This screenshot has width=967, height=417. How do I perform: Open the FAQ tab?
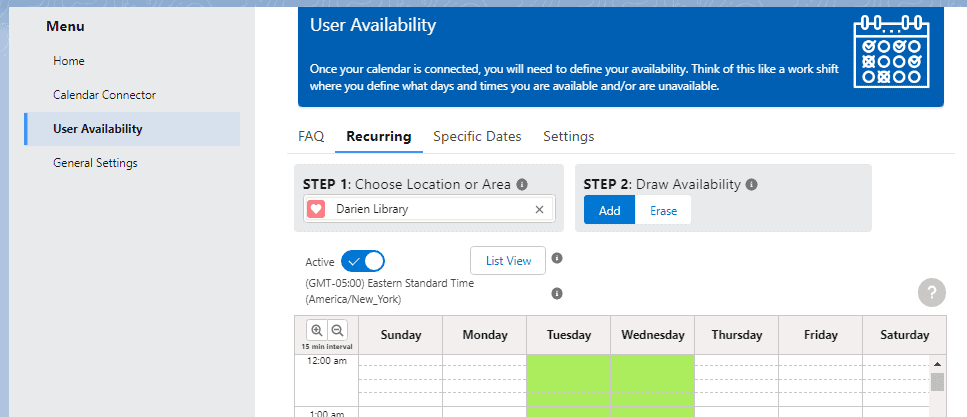tap(311, 136)
